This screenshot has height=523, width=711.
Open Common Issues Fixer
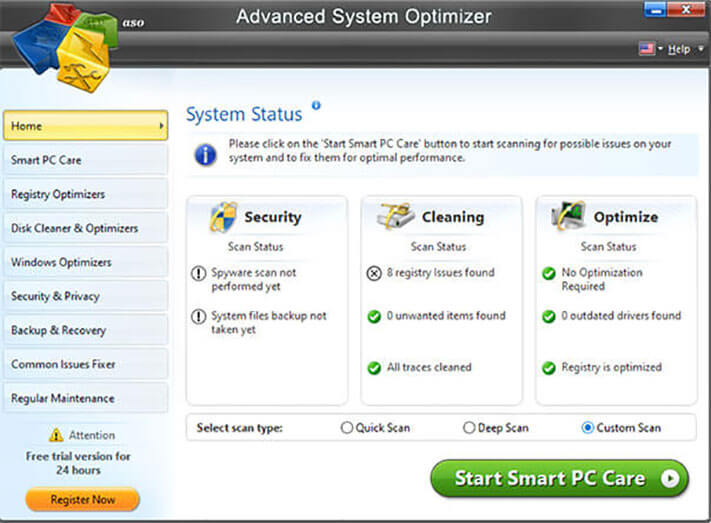[85, 364]
